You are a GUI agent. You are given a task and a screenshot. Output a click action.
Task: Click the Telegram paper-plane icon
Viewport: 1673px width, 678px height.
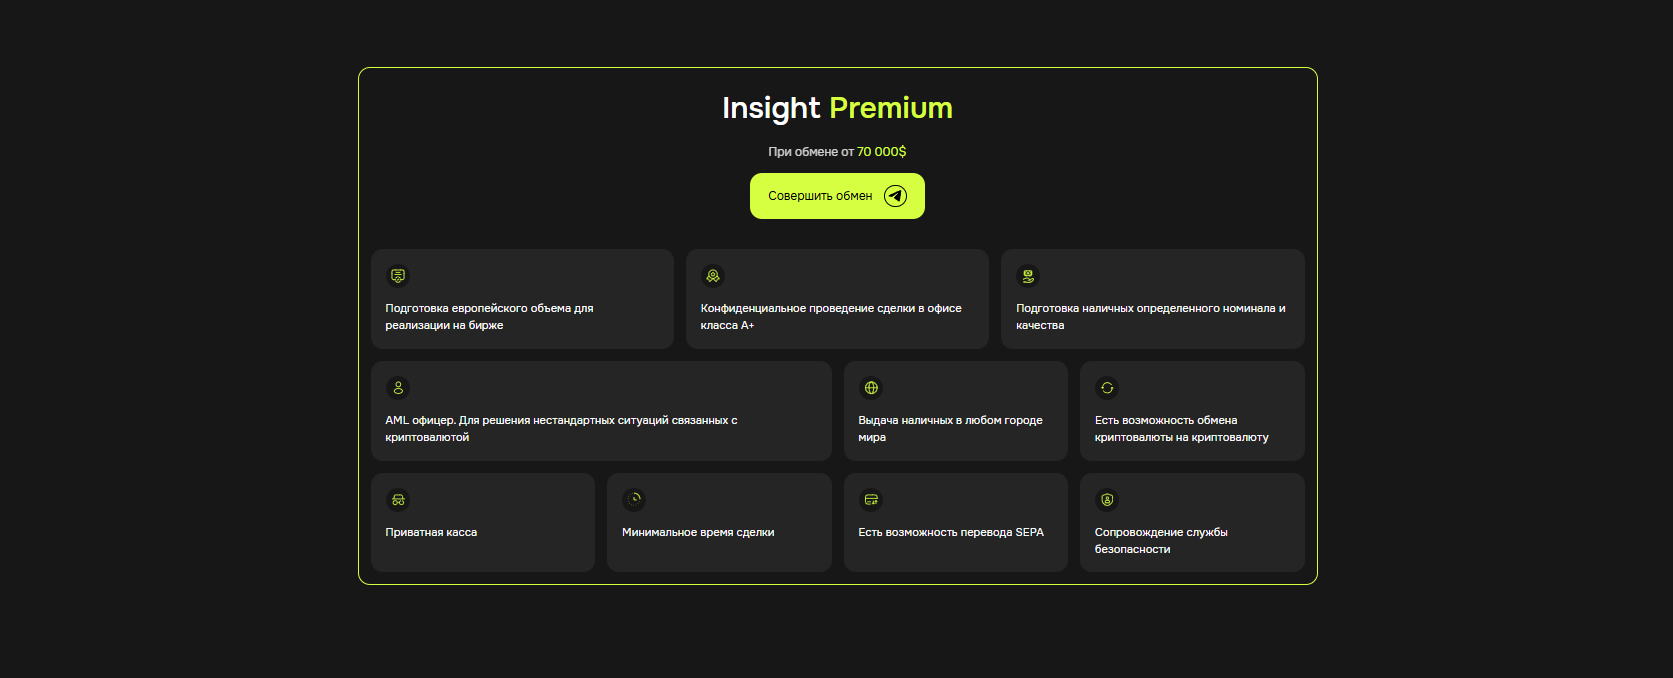pyautogui.click(x=895, y=196)
